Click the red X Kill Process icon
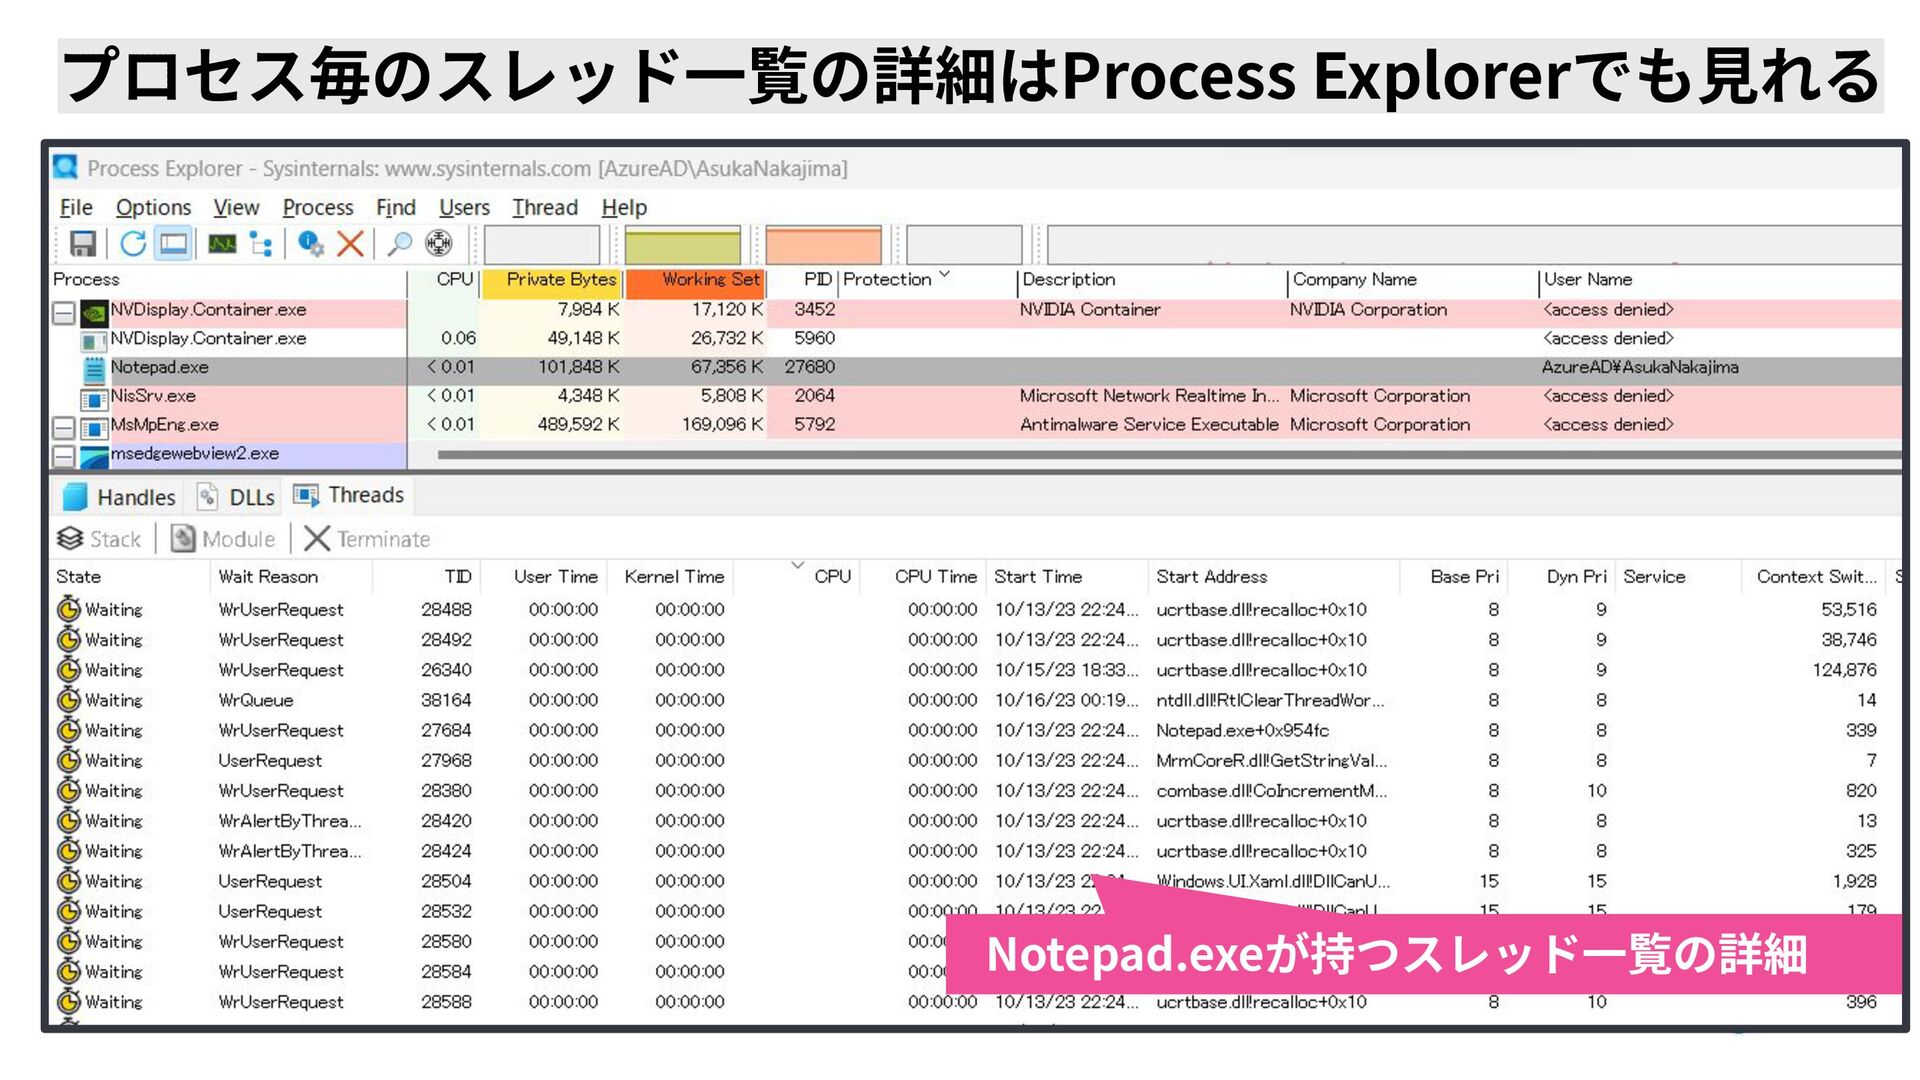 click(350, 244)
